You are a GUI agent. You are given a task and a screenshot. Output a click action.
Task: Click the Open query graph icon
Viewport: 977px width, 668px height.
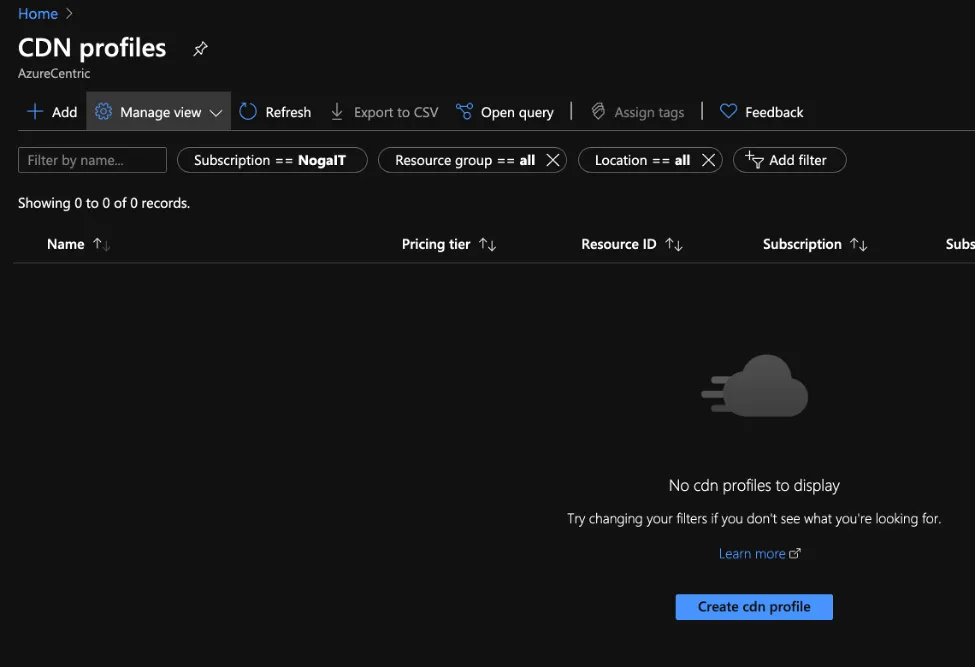[464, 112]
